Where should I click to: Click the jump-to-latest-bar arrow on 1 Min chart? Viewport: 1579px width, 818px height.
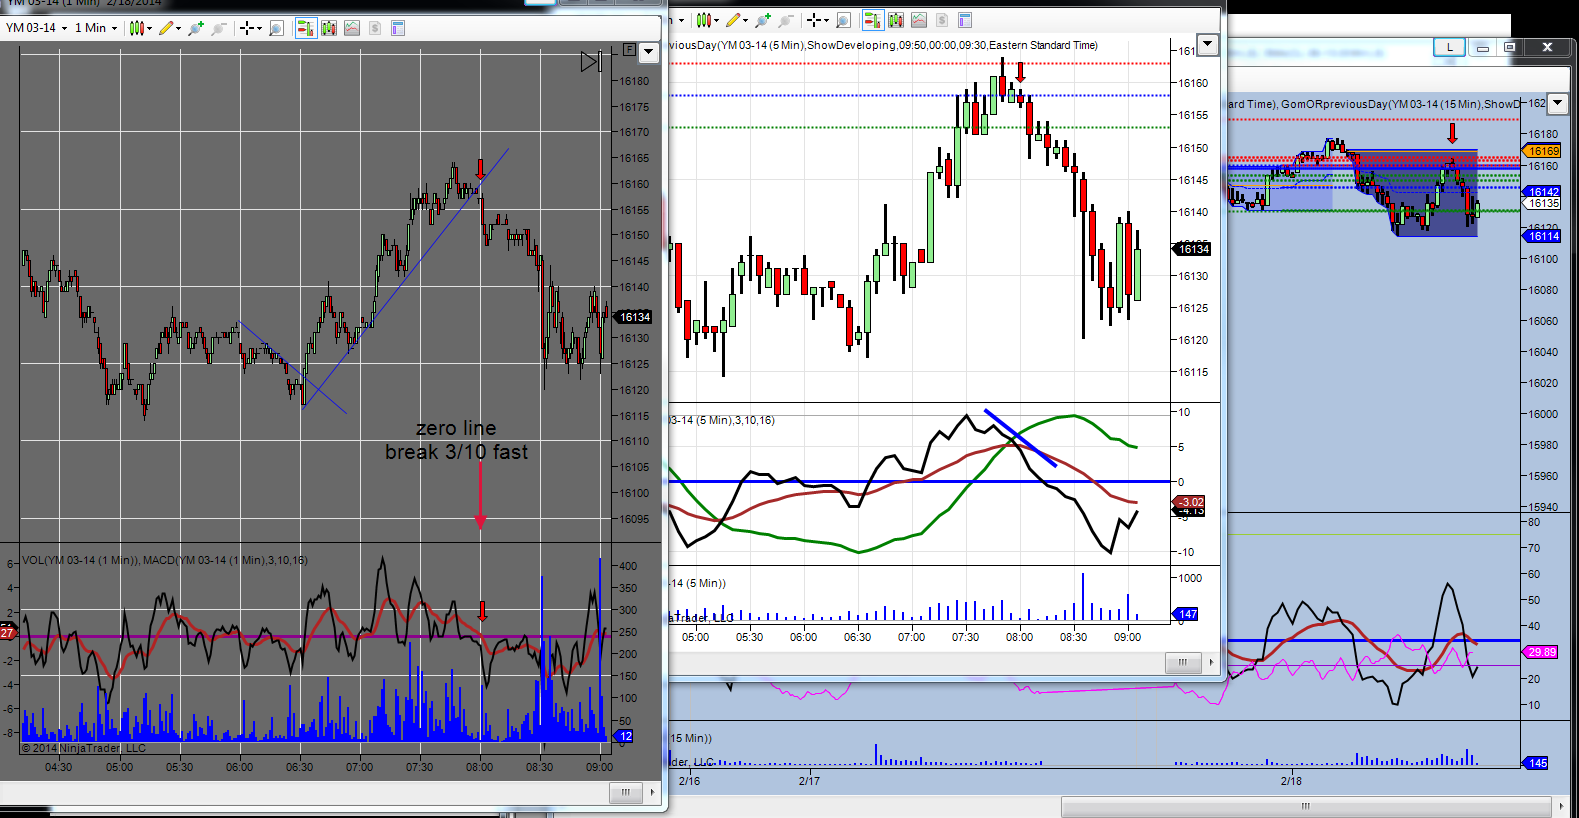tap(591, 62)
